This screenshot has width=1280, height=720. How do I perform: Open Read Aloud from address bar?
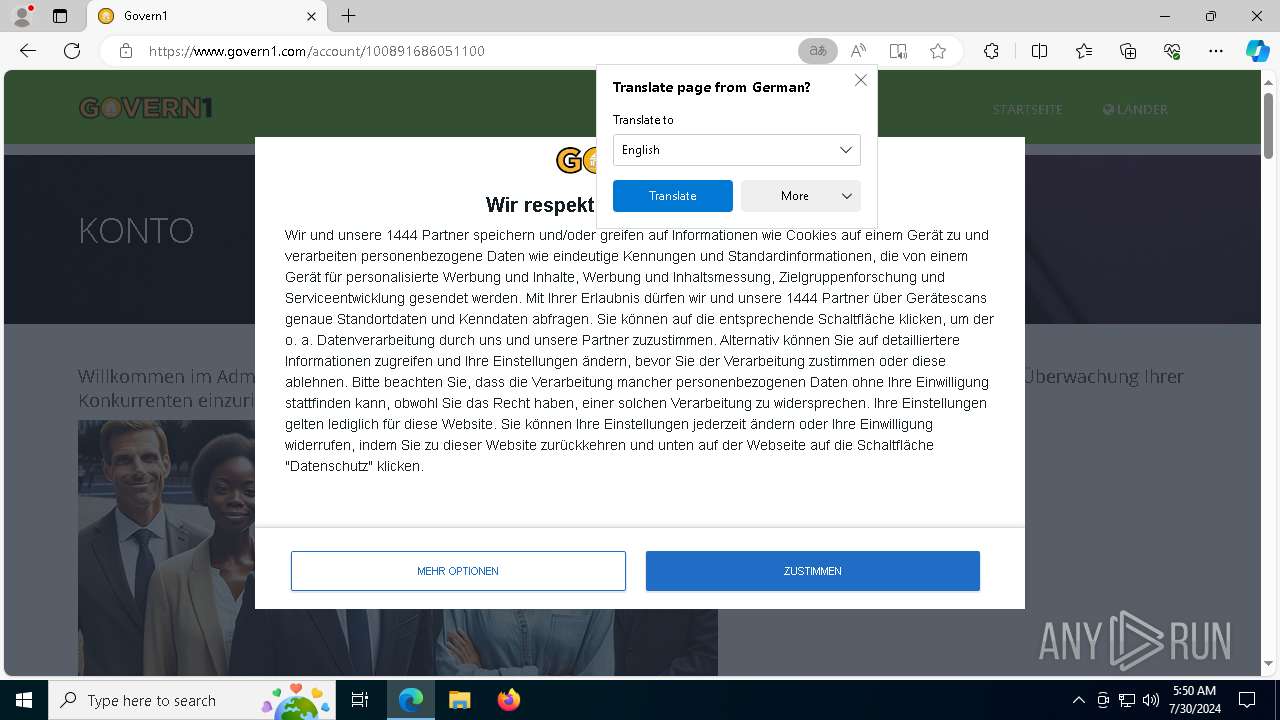858,51
